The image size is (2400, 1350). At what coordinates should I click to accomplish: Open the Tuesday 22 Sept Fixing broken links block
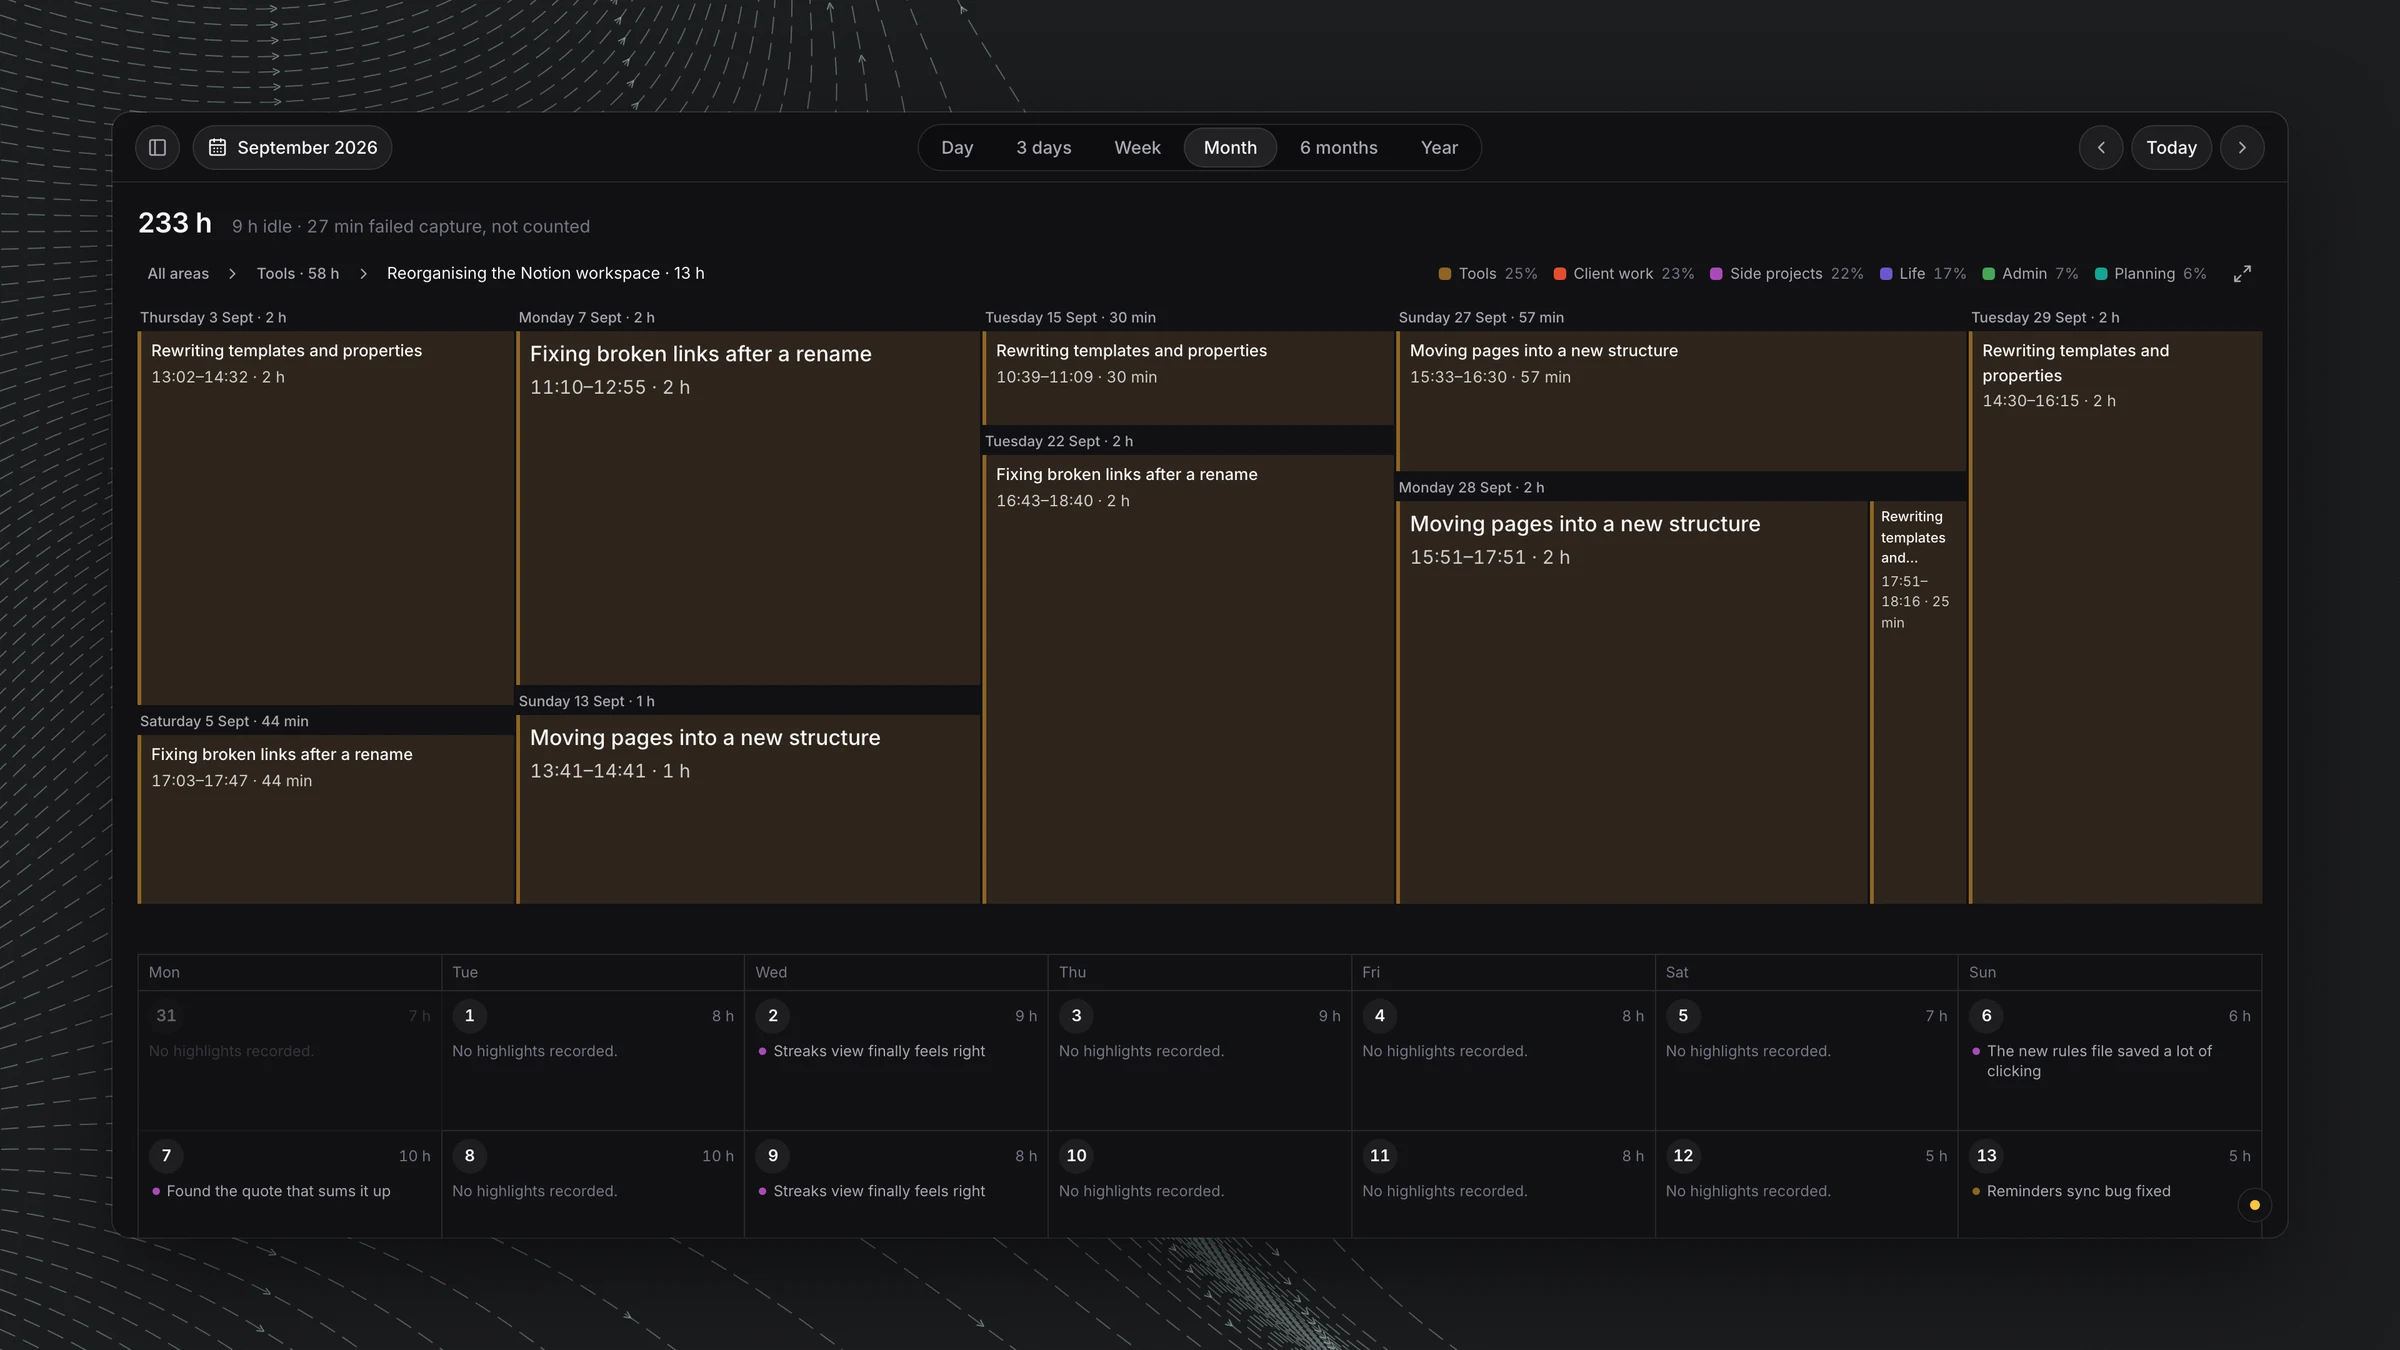pyautogui.click(x=1188, y=679)
